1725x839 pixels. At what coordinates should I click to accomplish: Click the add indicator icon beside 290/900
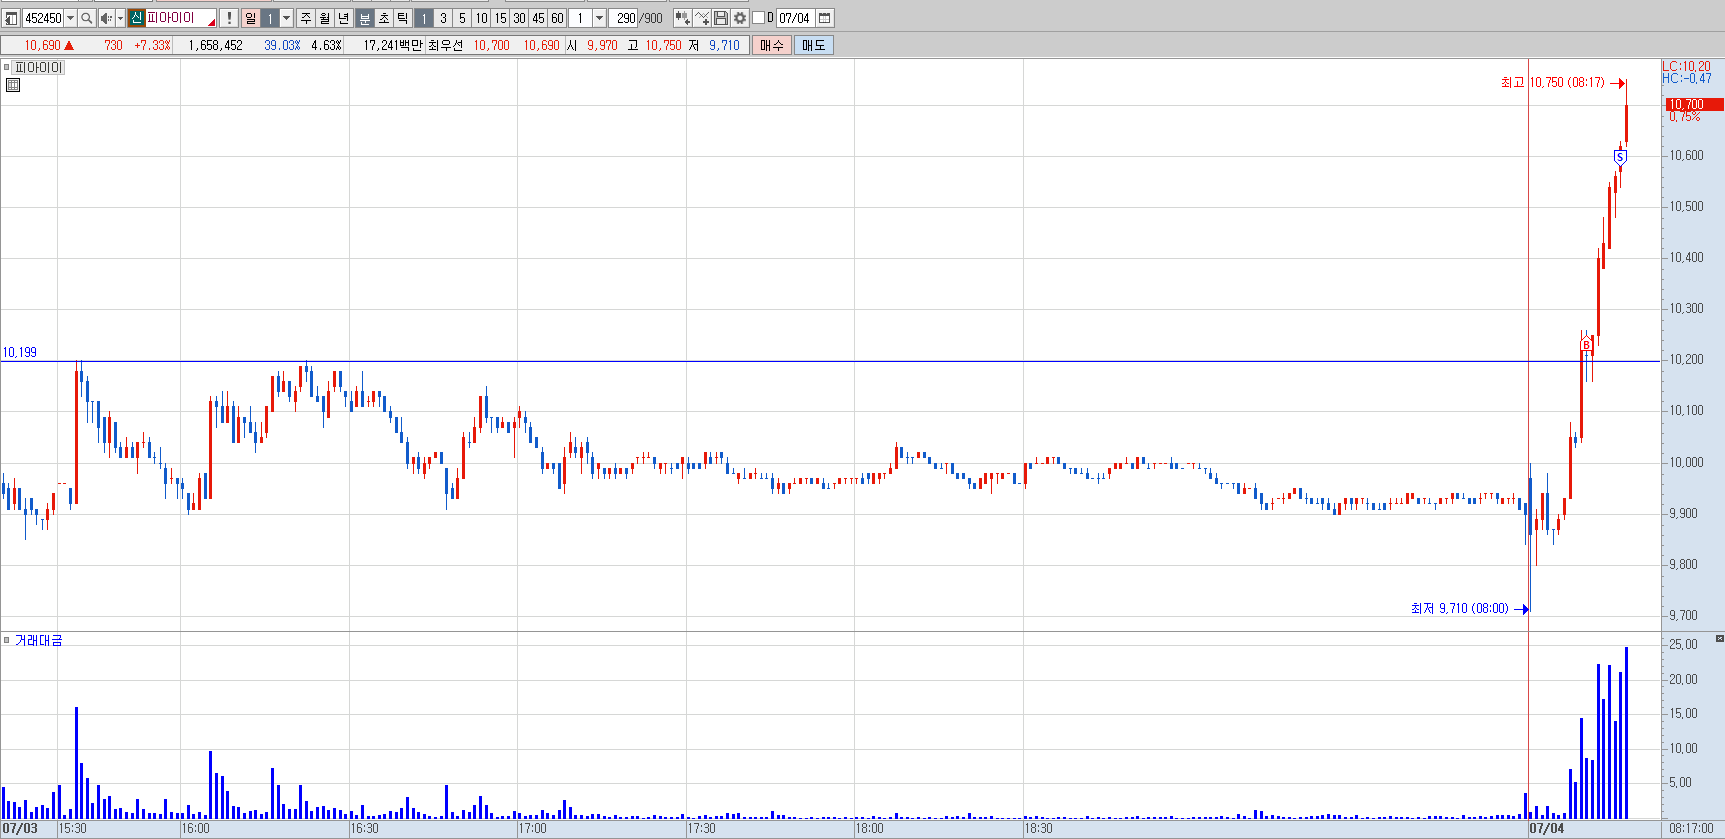coord(682,18)
